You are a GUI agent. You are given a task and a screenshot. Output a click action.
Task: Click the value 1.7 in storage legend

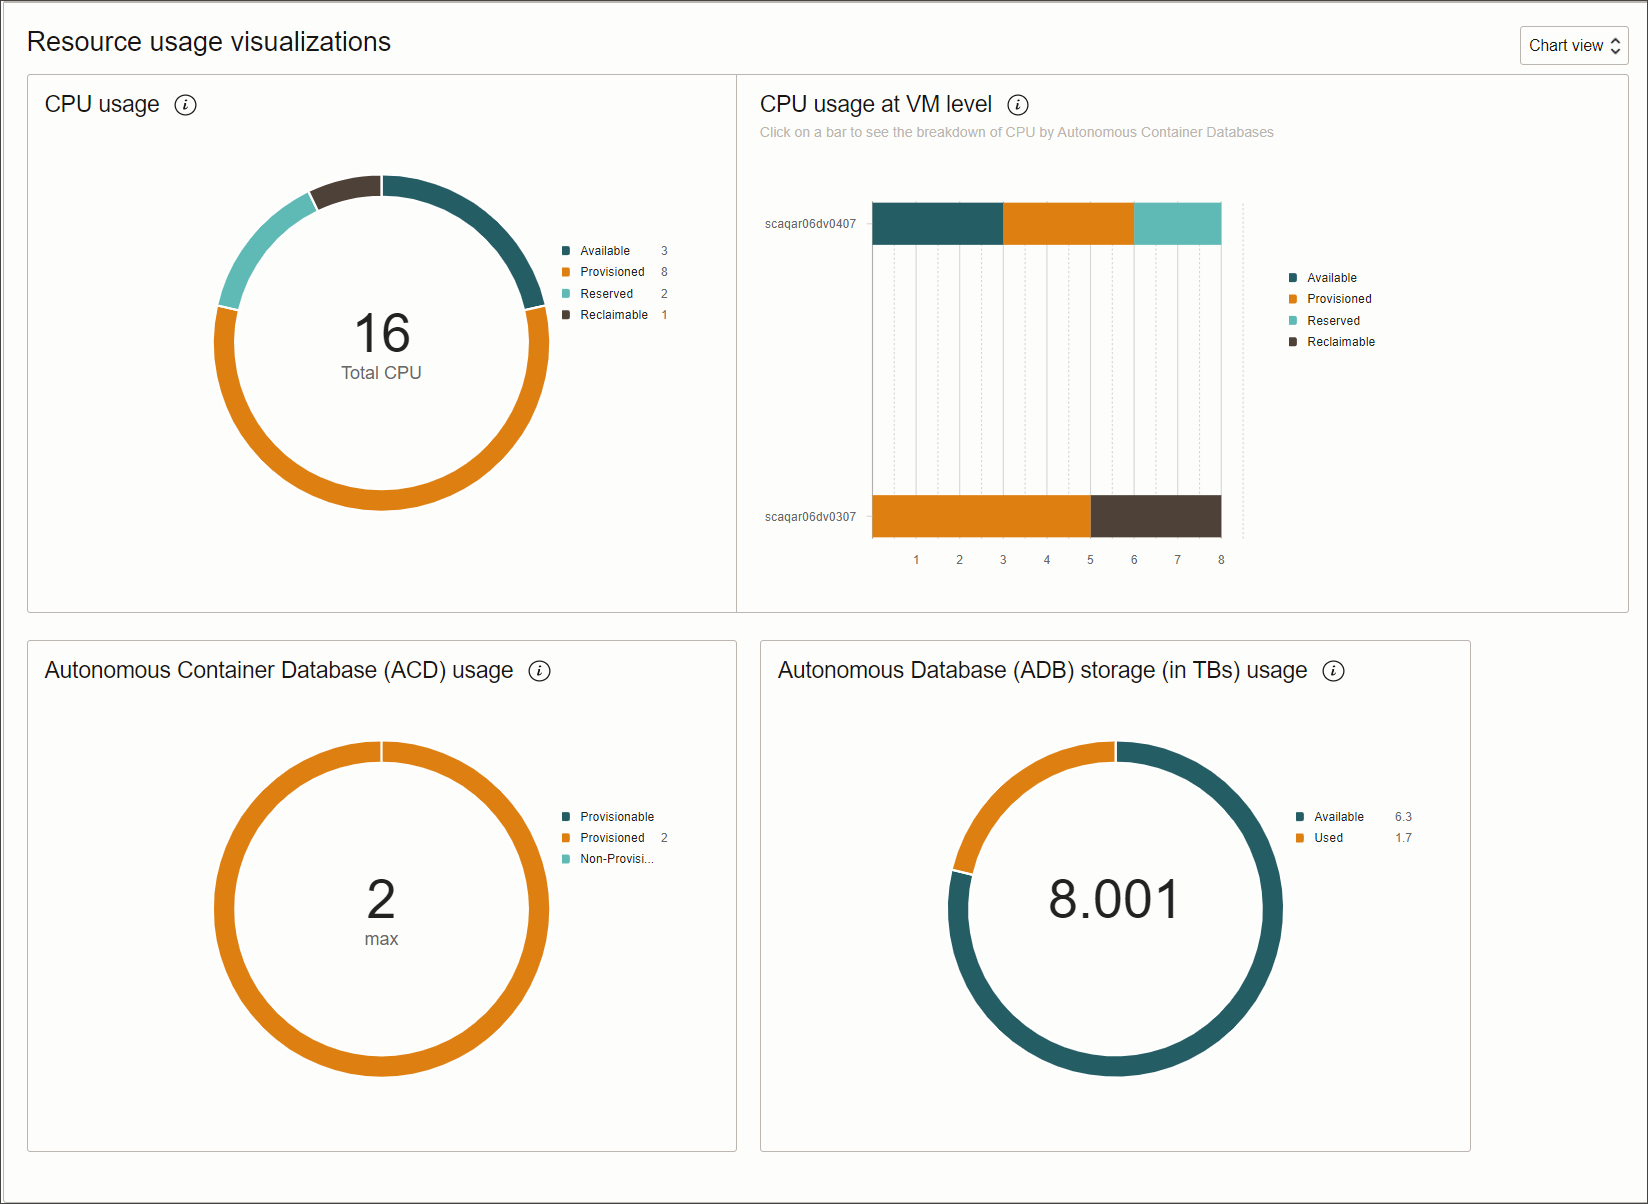coord(1403,838)
